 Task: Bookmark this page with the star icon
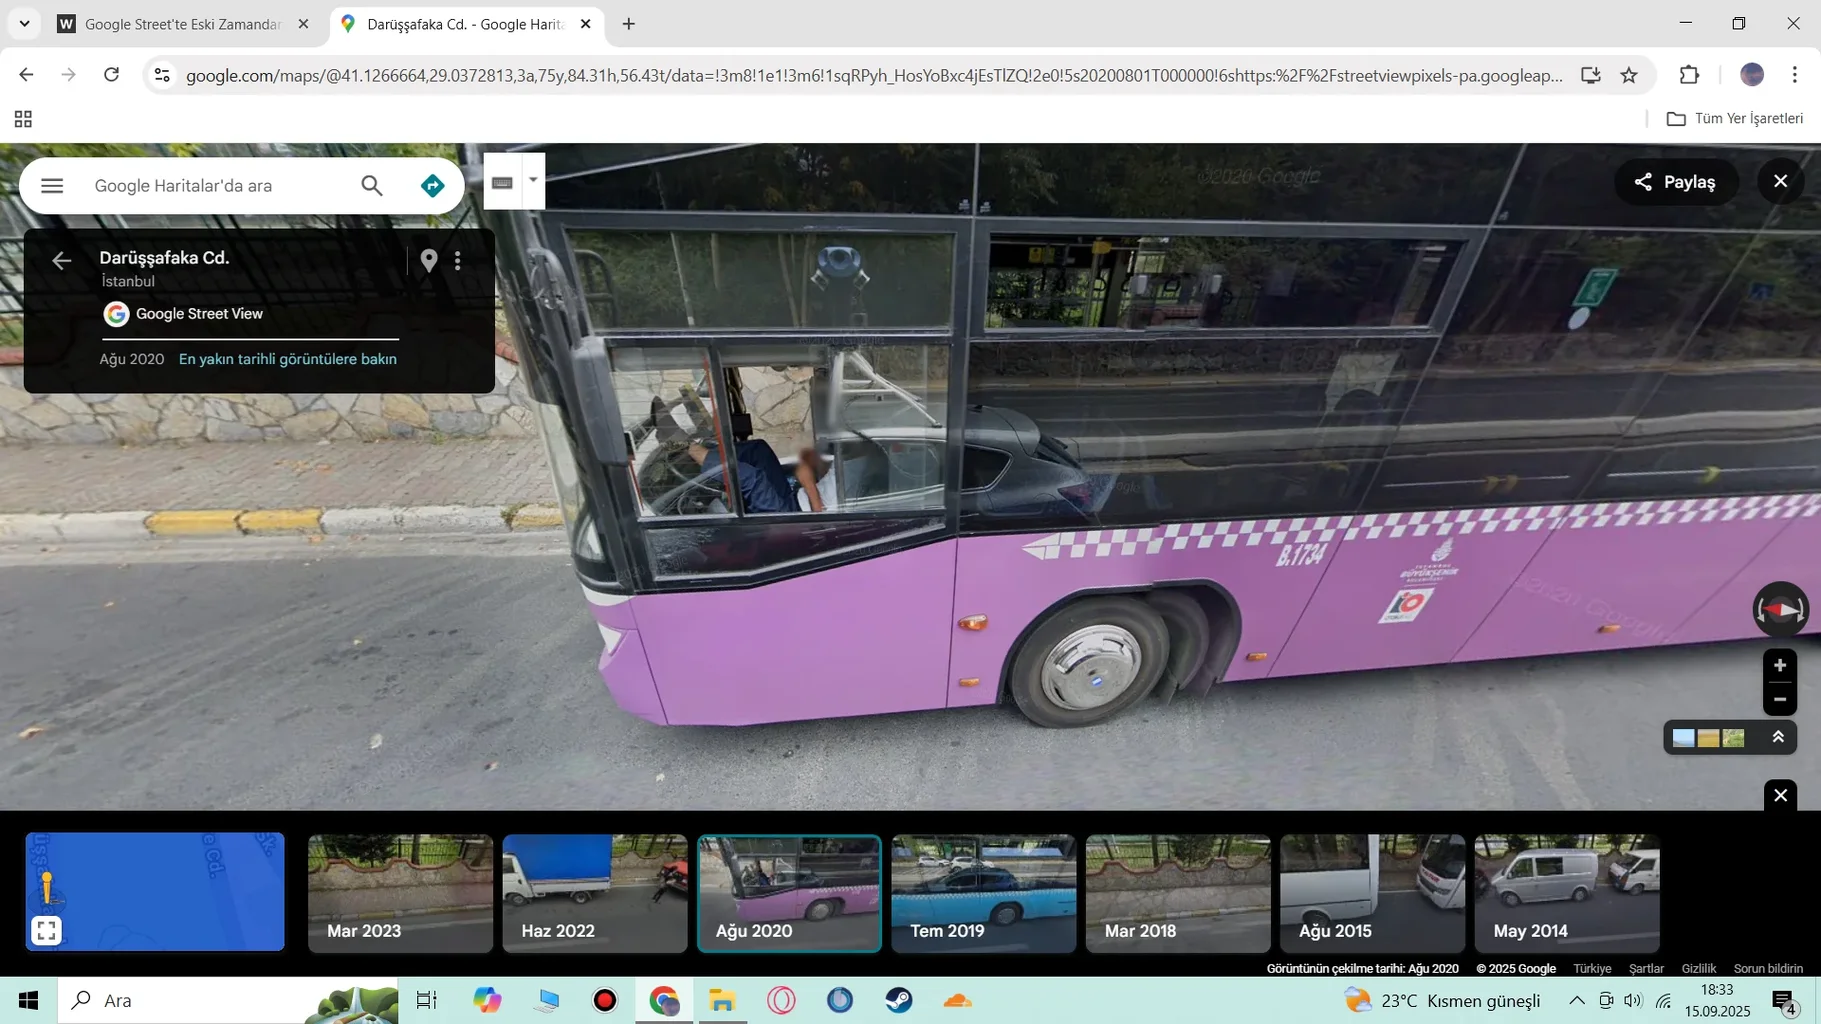pos(1629,75)
